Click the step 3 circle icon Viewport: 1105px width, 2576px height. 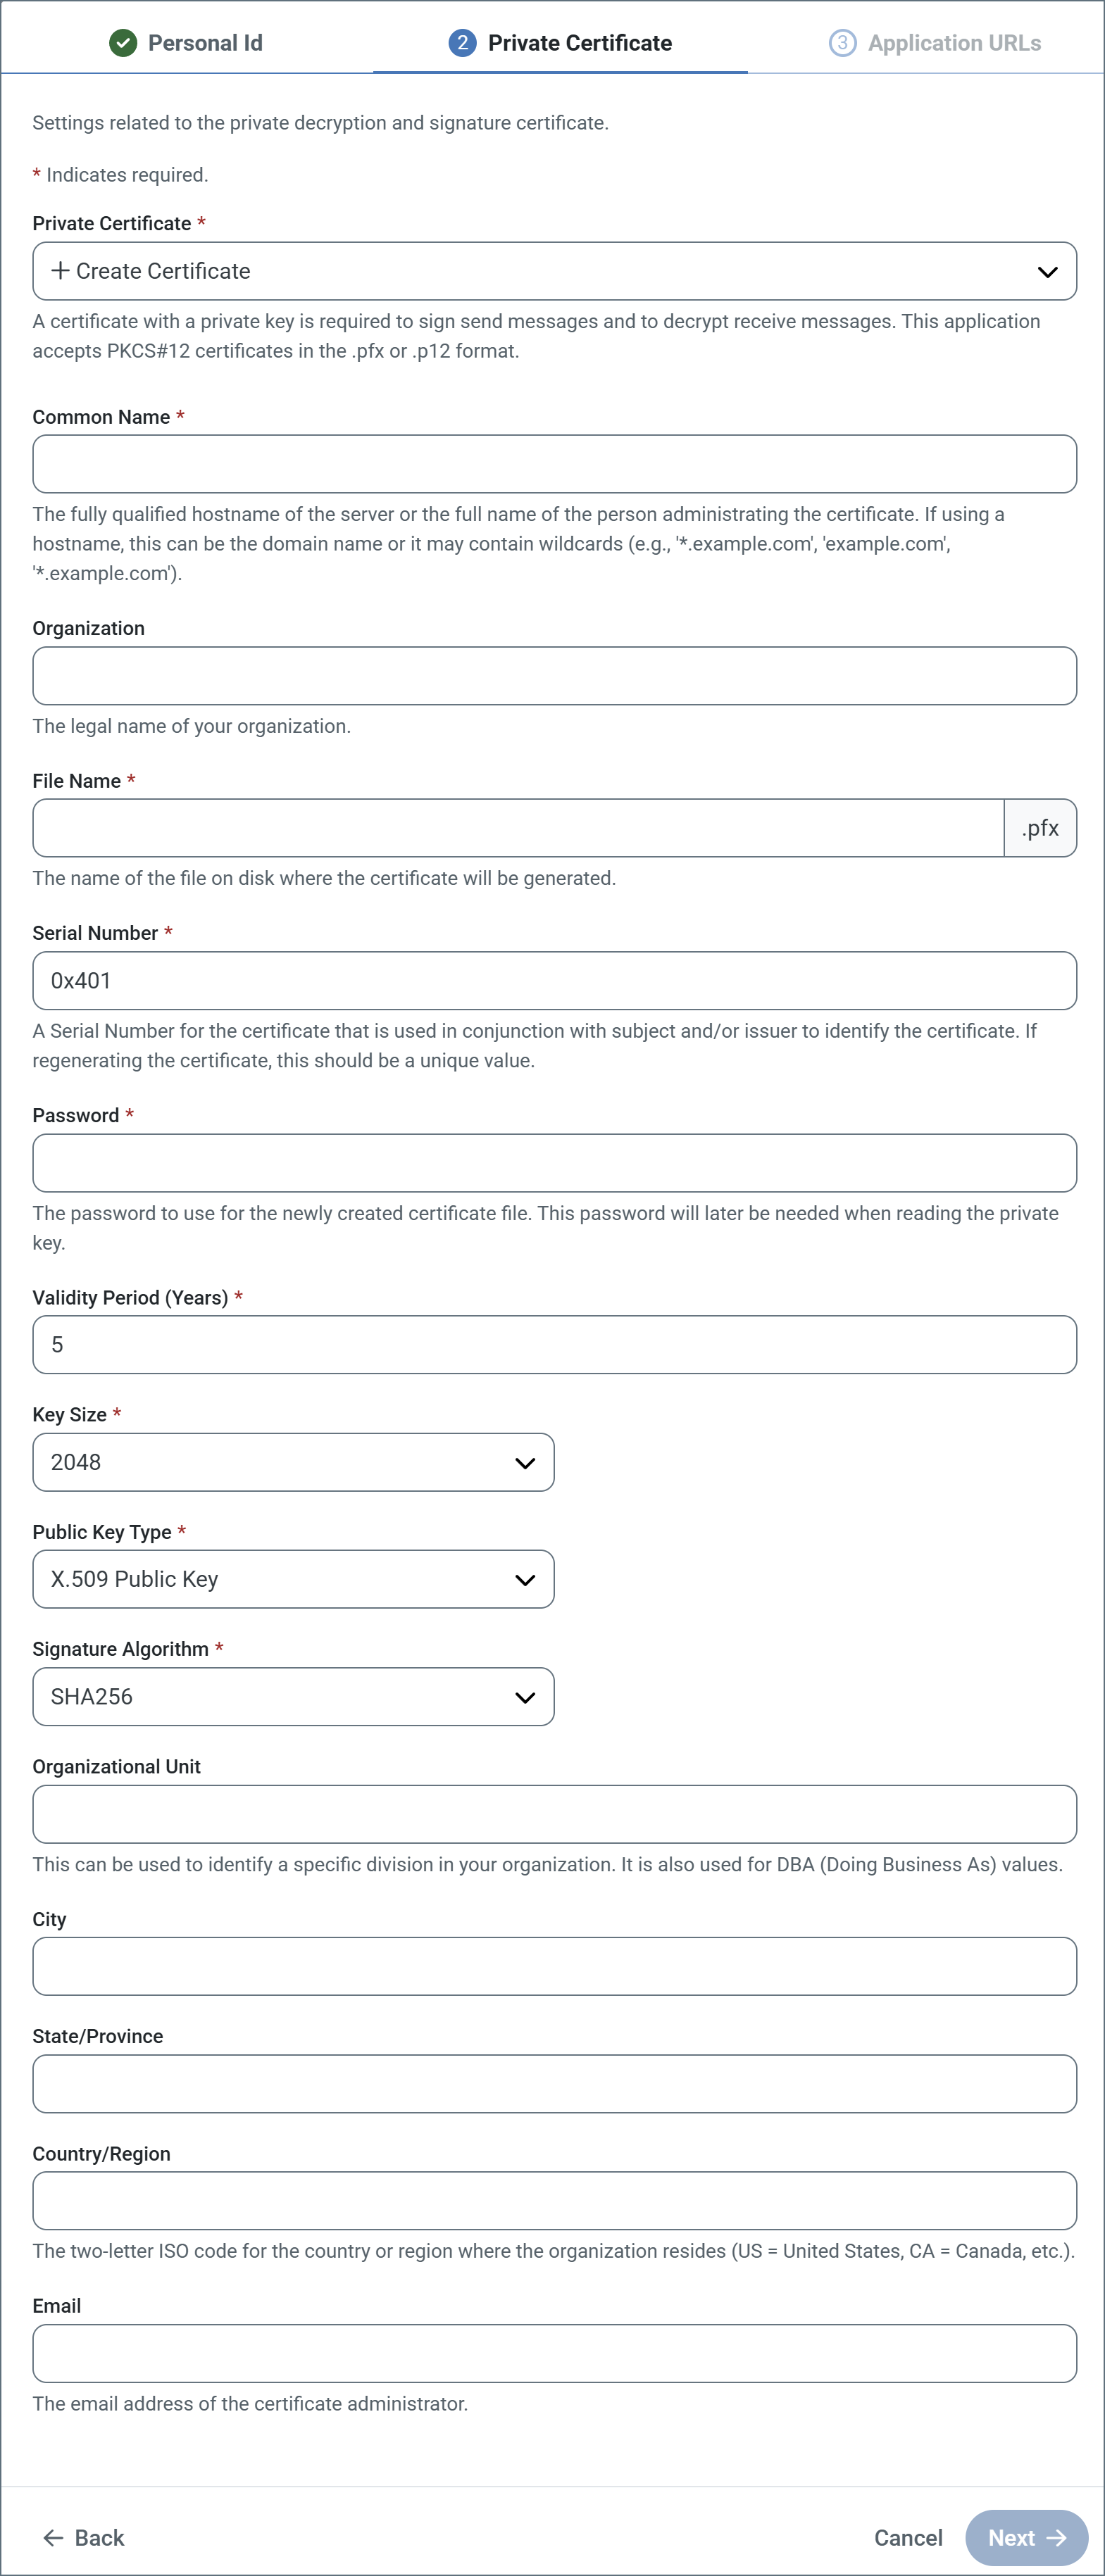(842, 43)
